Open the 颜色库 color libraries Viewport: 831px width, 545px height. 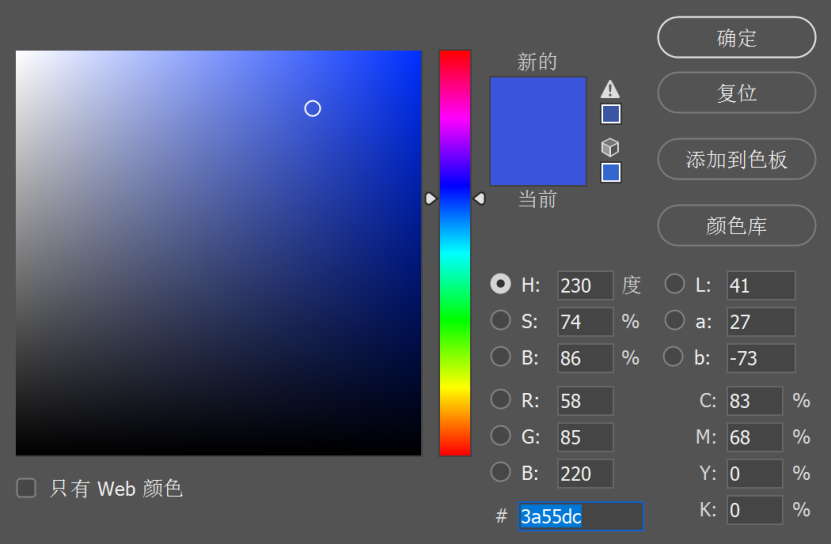coord(737,225)
